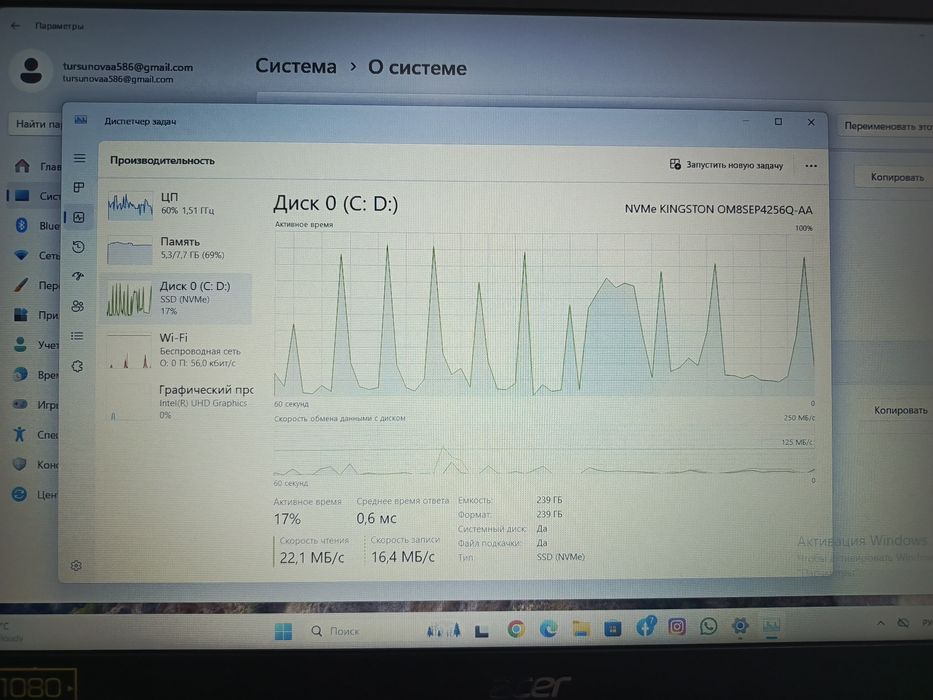Open Bluetooth item in Settings sidebar
The height and width of the screenshot is (700, 933).
coord(37,226)
